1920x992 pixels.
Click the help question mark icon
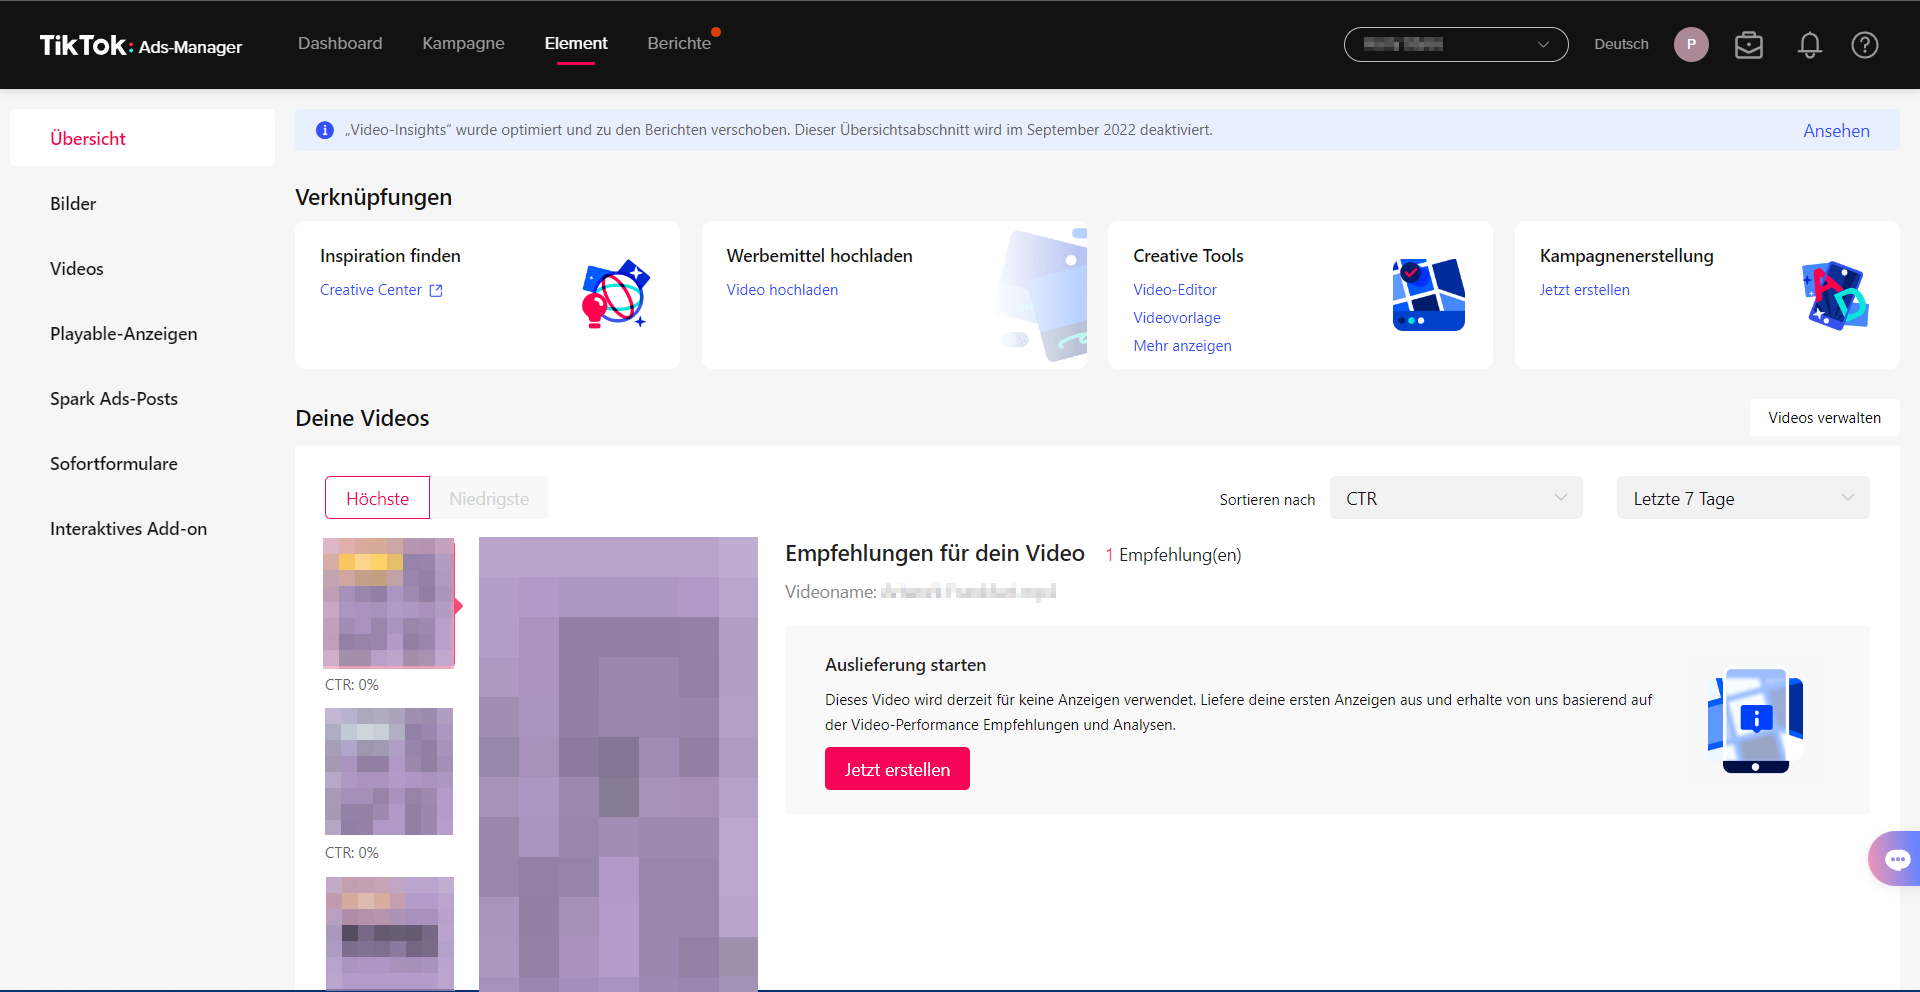coord(1864,45)
